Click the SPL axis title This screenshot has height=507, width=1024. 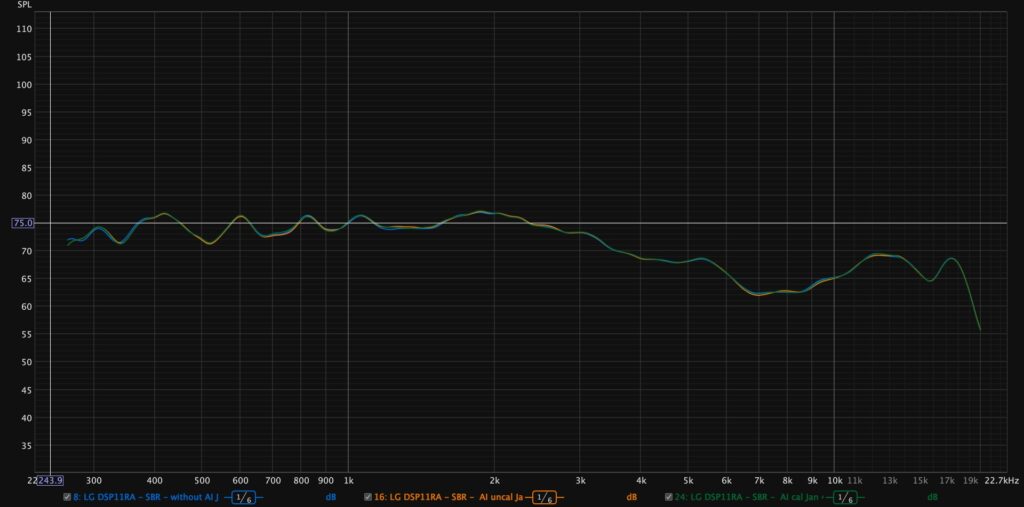tap(24, 6)
